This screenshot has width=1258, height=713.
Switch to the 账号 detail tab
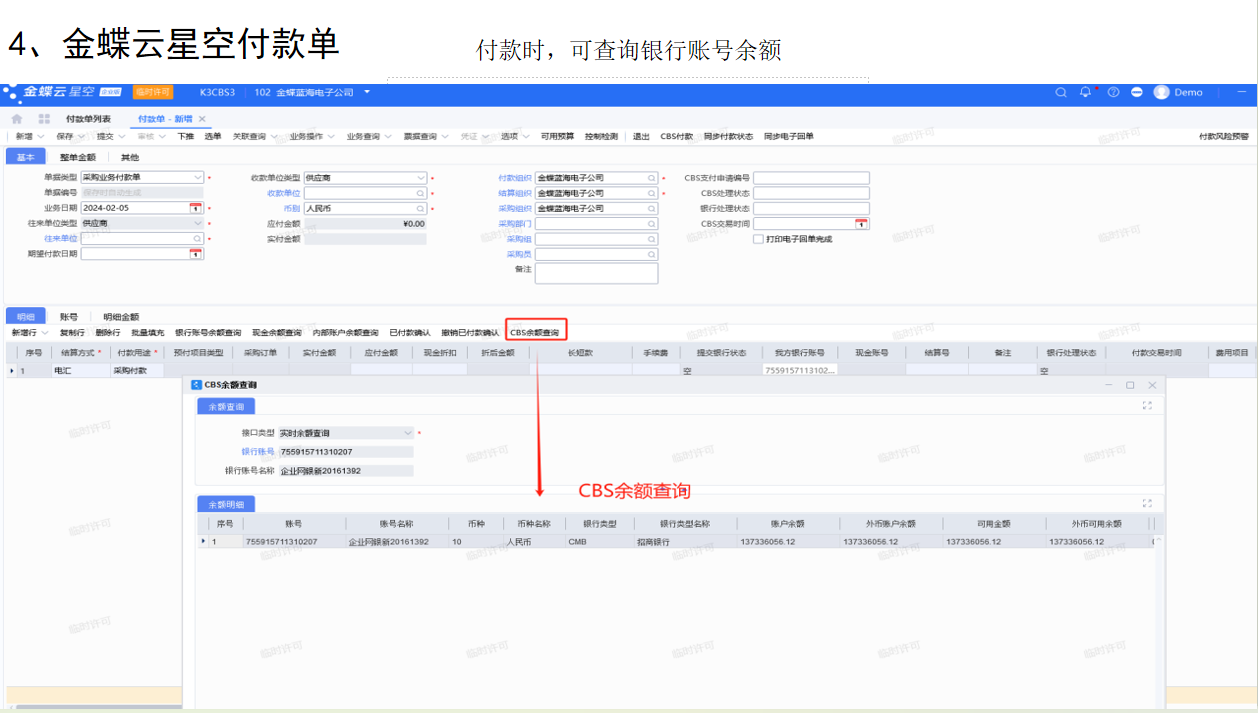pyautogui.click(x=68, y=317)
